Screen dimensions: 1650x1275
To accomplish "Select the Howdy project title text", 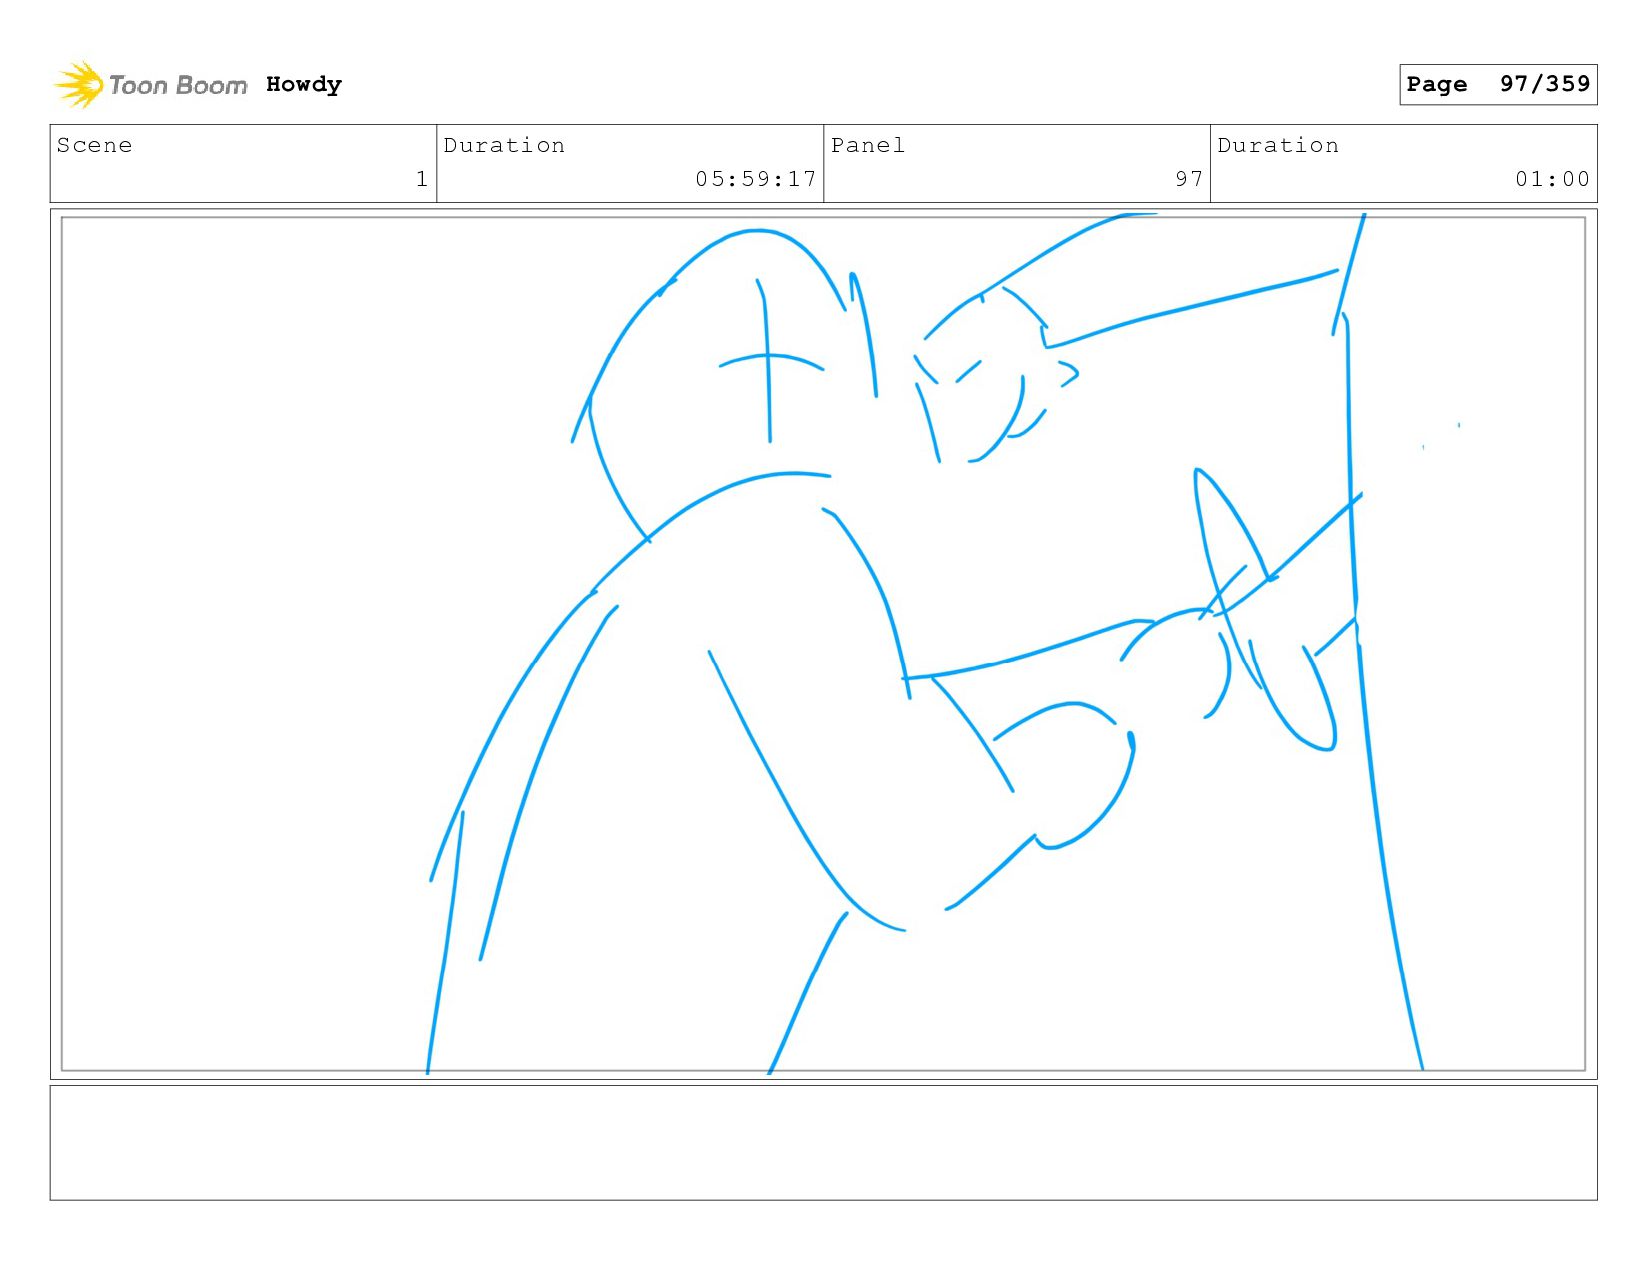I will (x=304, y=85).
